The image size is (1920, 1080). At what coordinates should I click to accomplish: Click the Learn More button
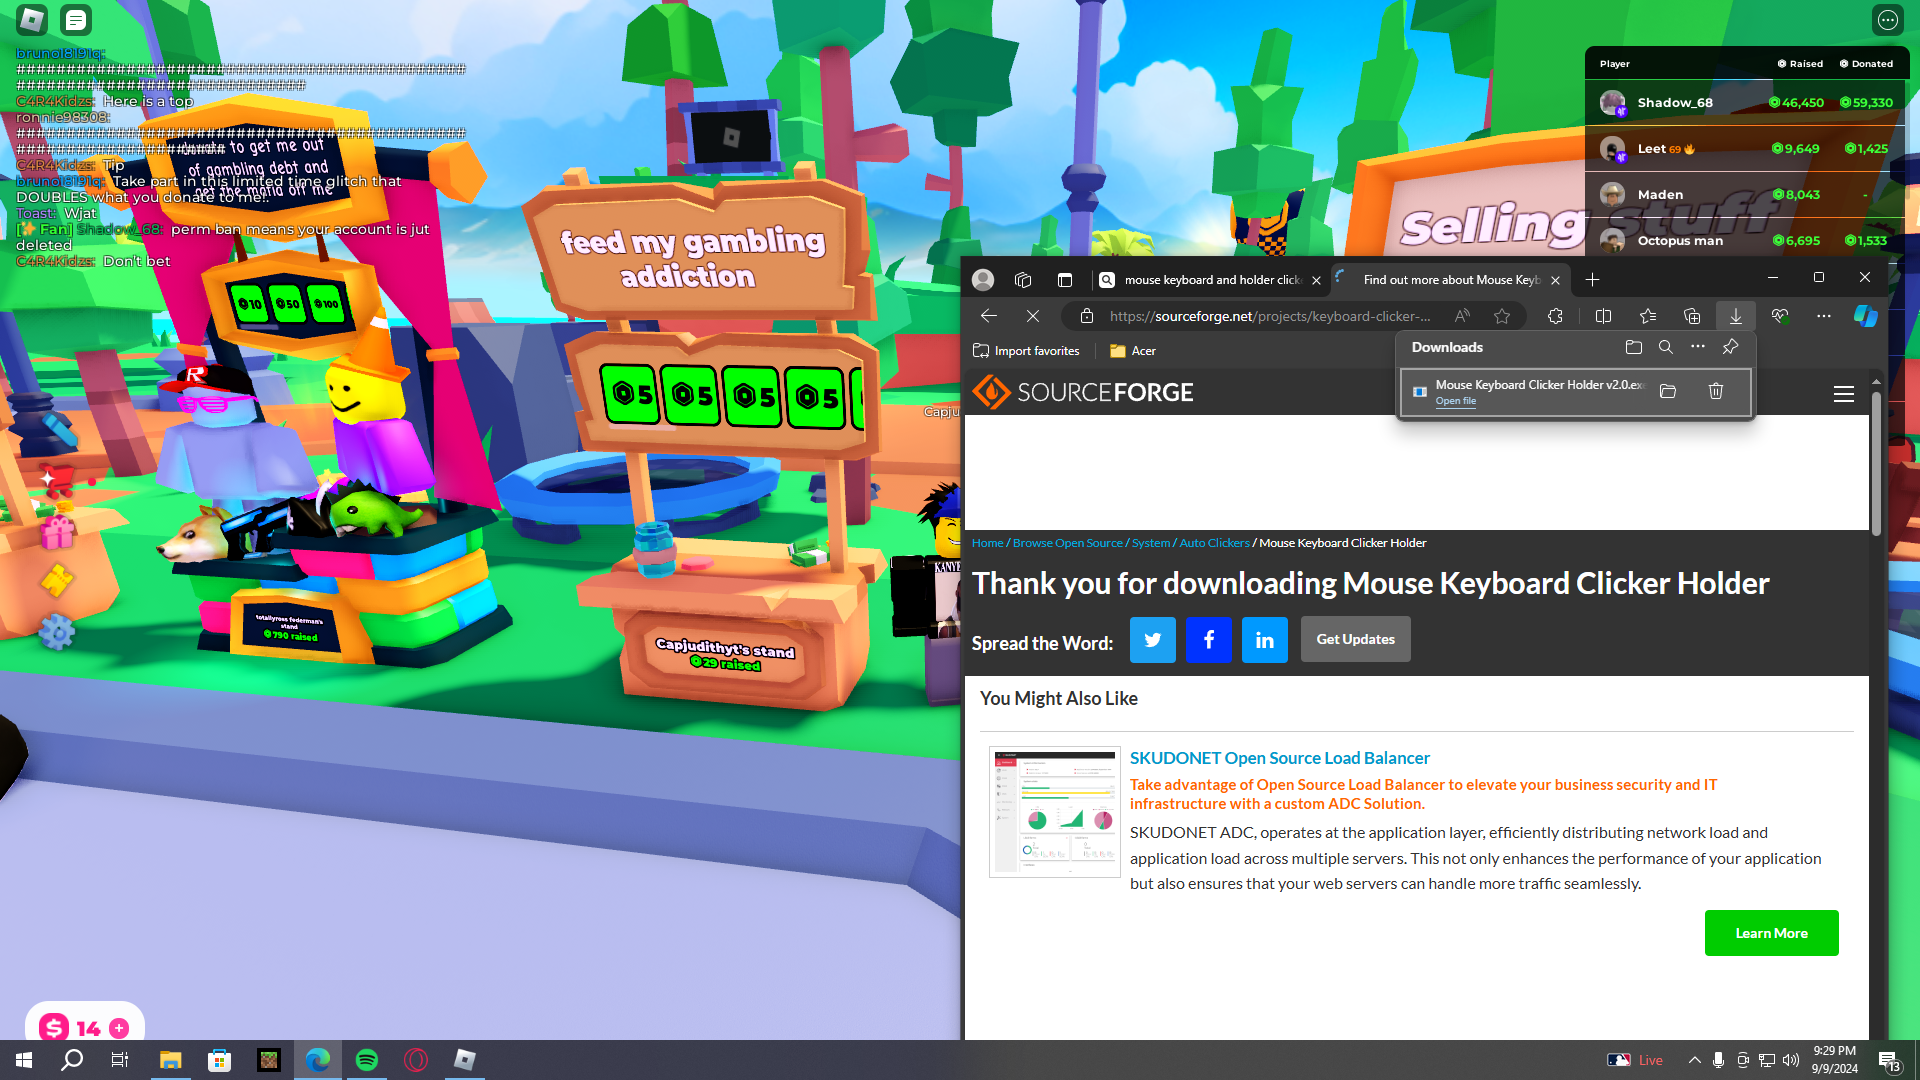coord(1770,933)
